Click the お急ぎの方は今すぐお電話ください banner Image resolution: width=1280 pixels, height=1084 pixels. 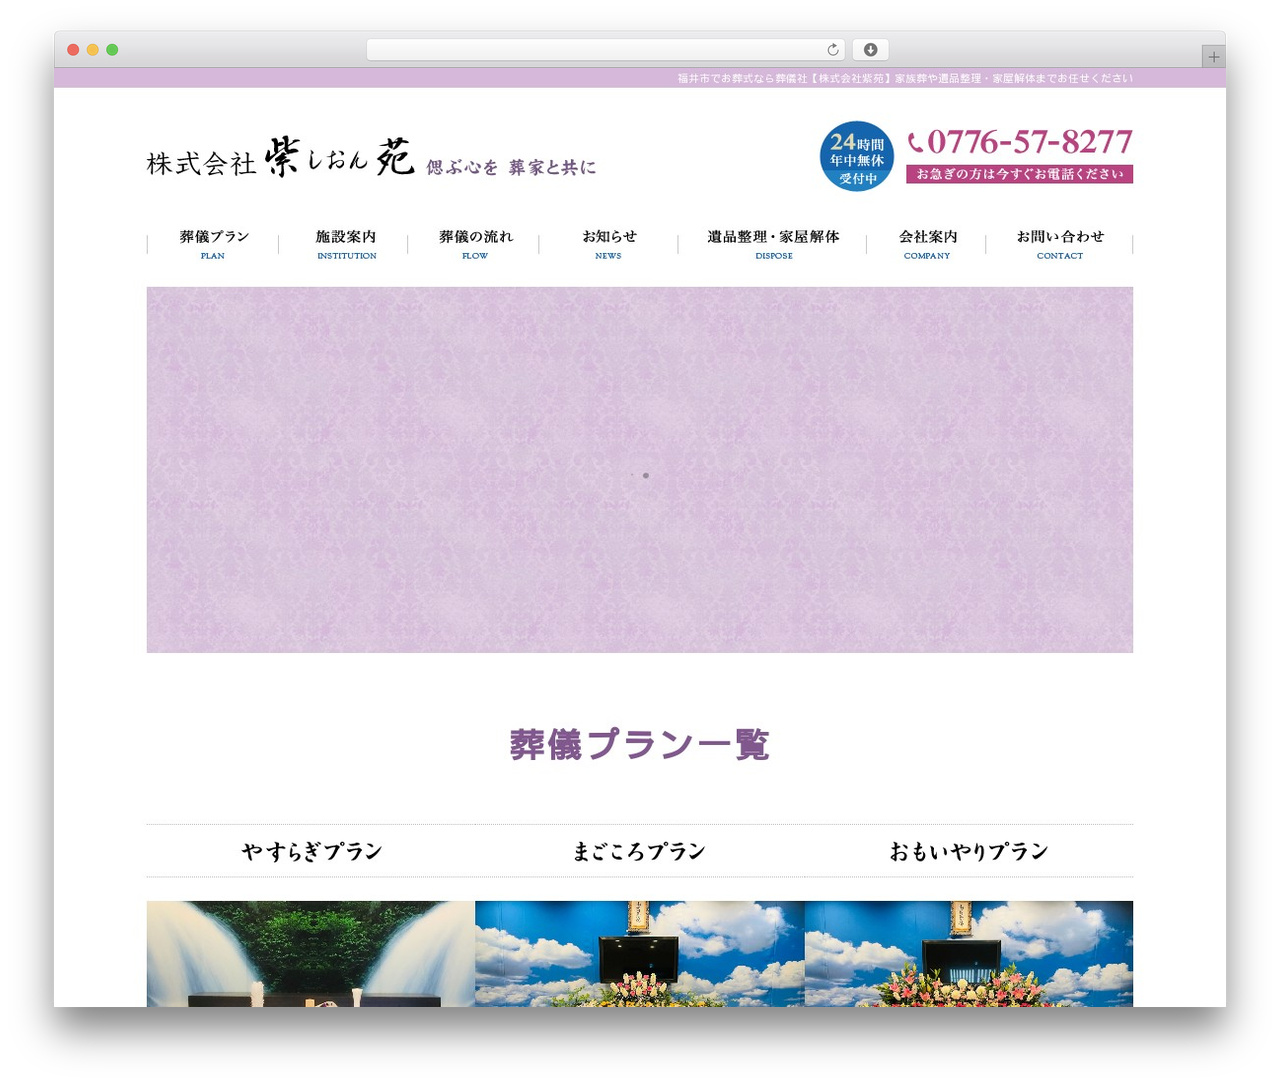[1019, 174]
